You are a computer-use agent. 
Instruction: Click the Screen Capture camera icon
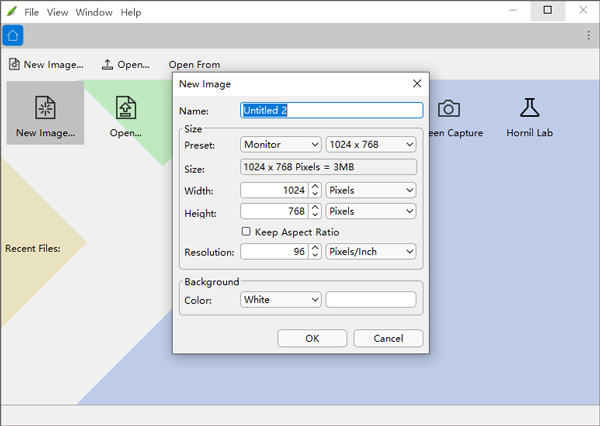(x=449, y=109)
